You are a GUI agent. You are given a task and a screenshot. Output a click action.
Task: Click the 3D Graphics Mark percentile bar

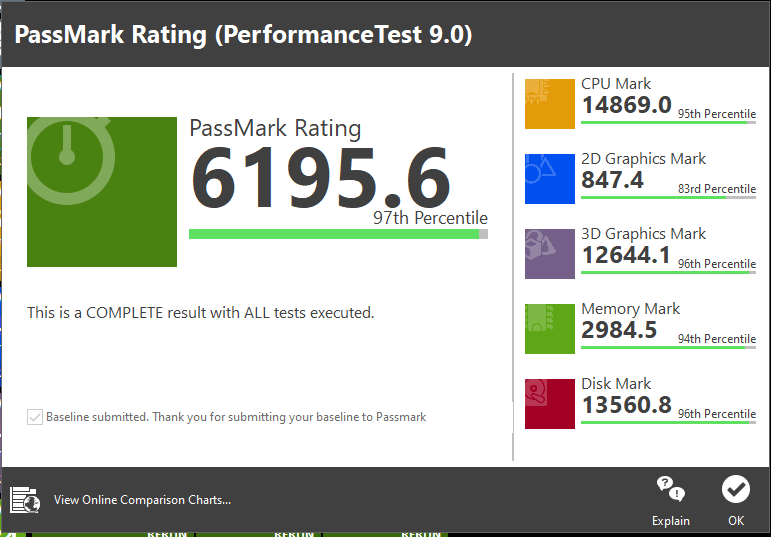tap(668, 272)
